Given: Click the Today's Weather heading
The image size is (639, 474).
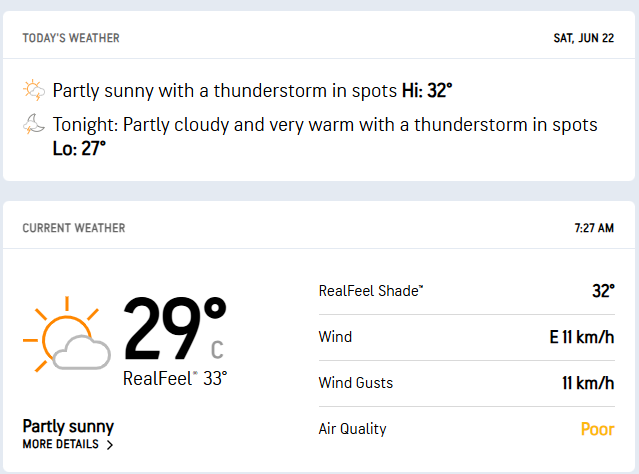Looking at the screenshot, I should click(71, 38).
